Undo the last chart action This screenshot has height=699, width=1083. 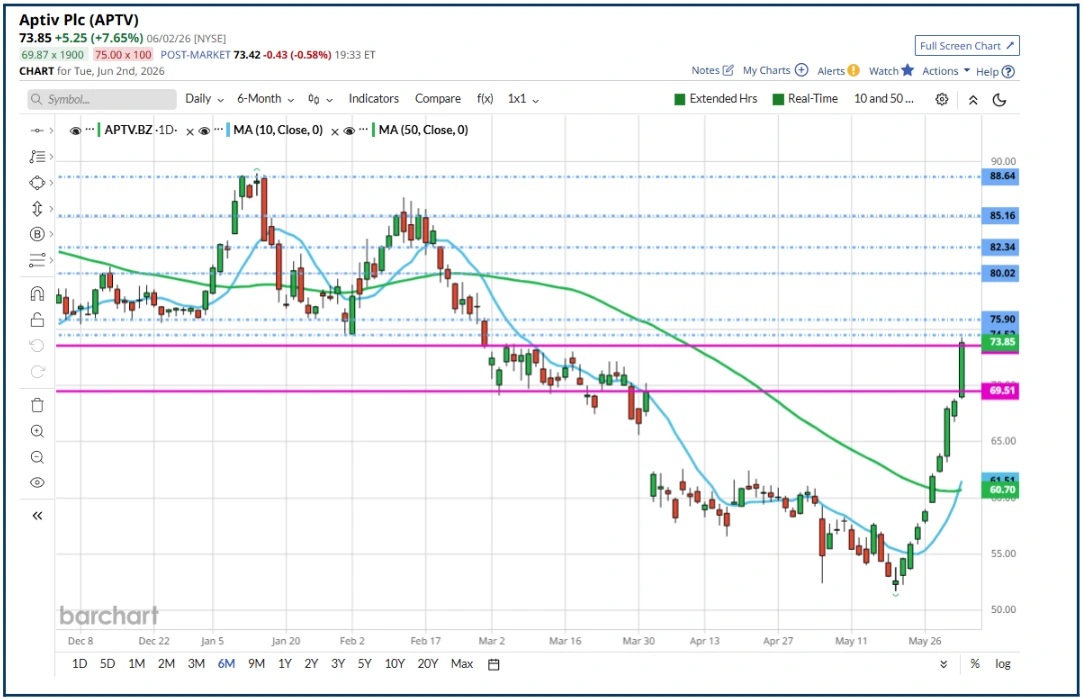coord(37,345)
